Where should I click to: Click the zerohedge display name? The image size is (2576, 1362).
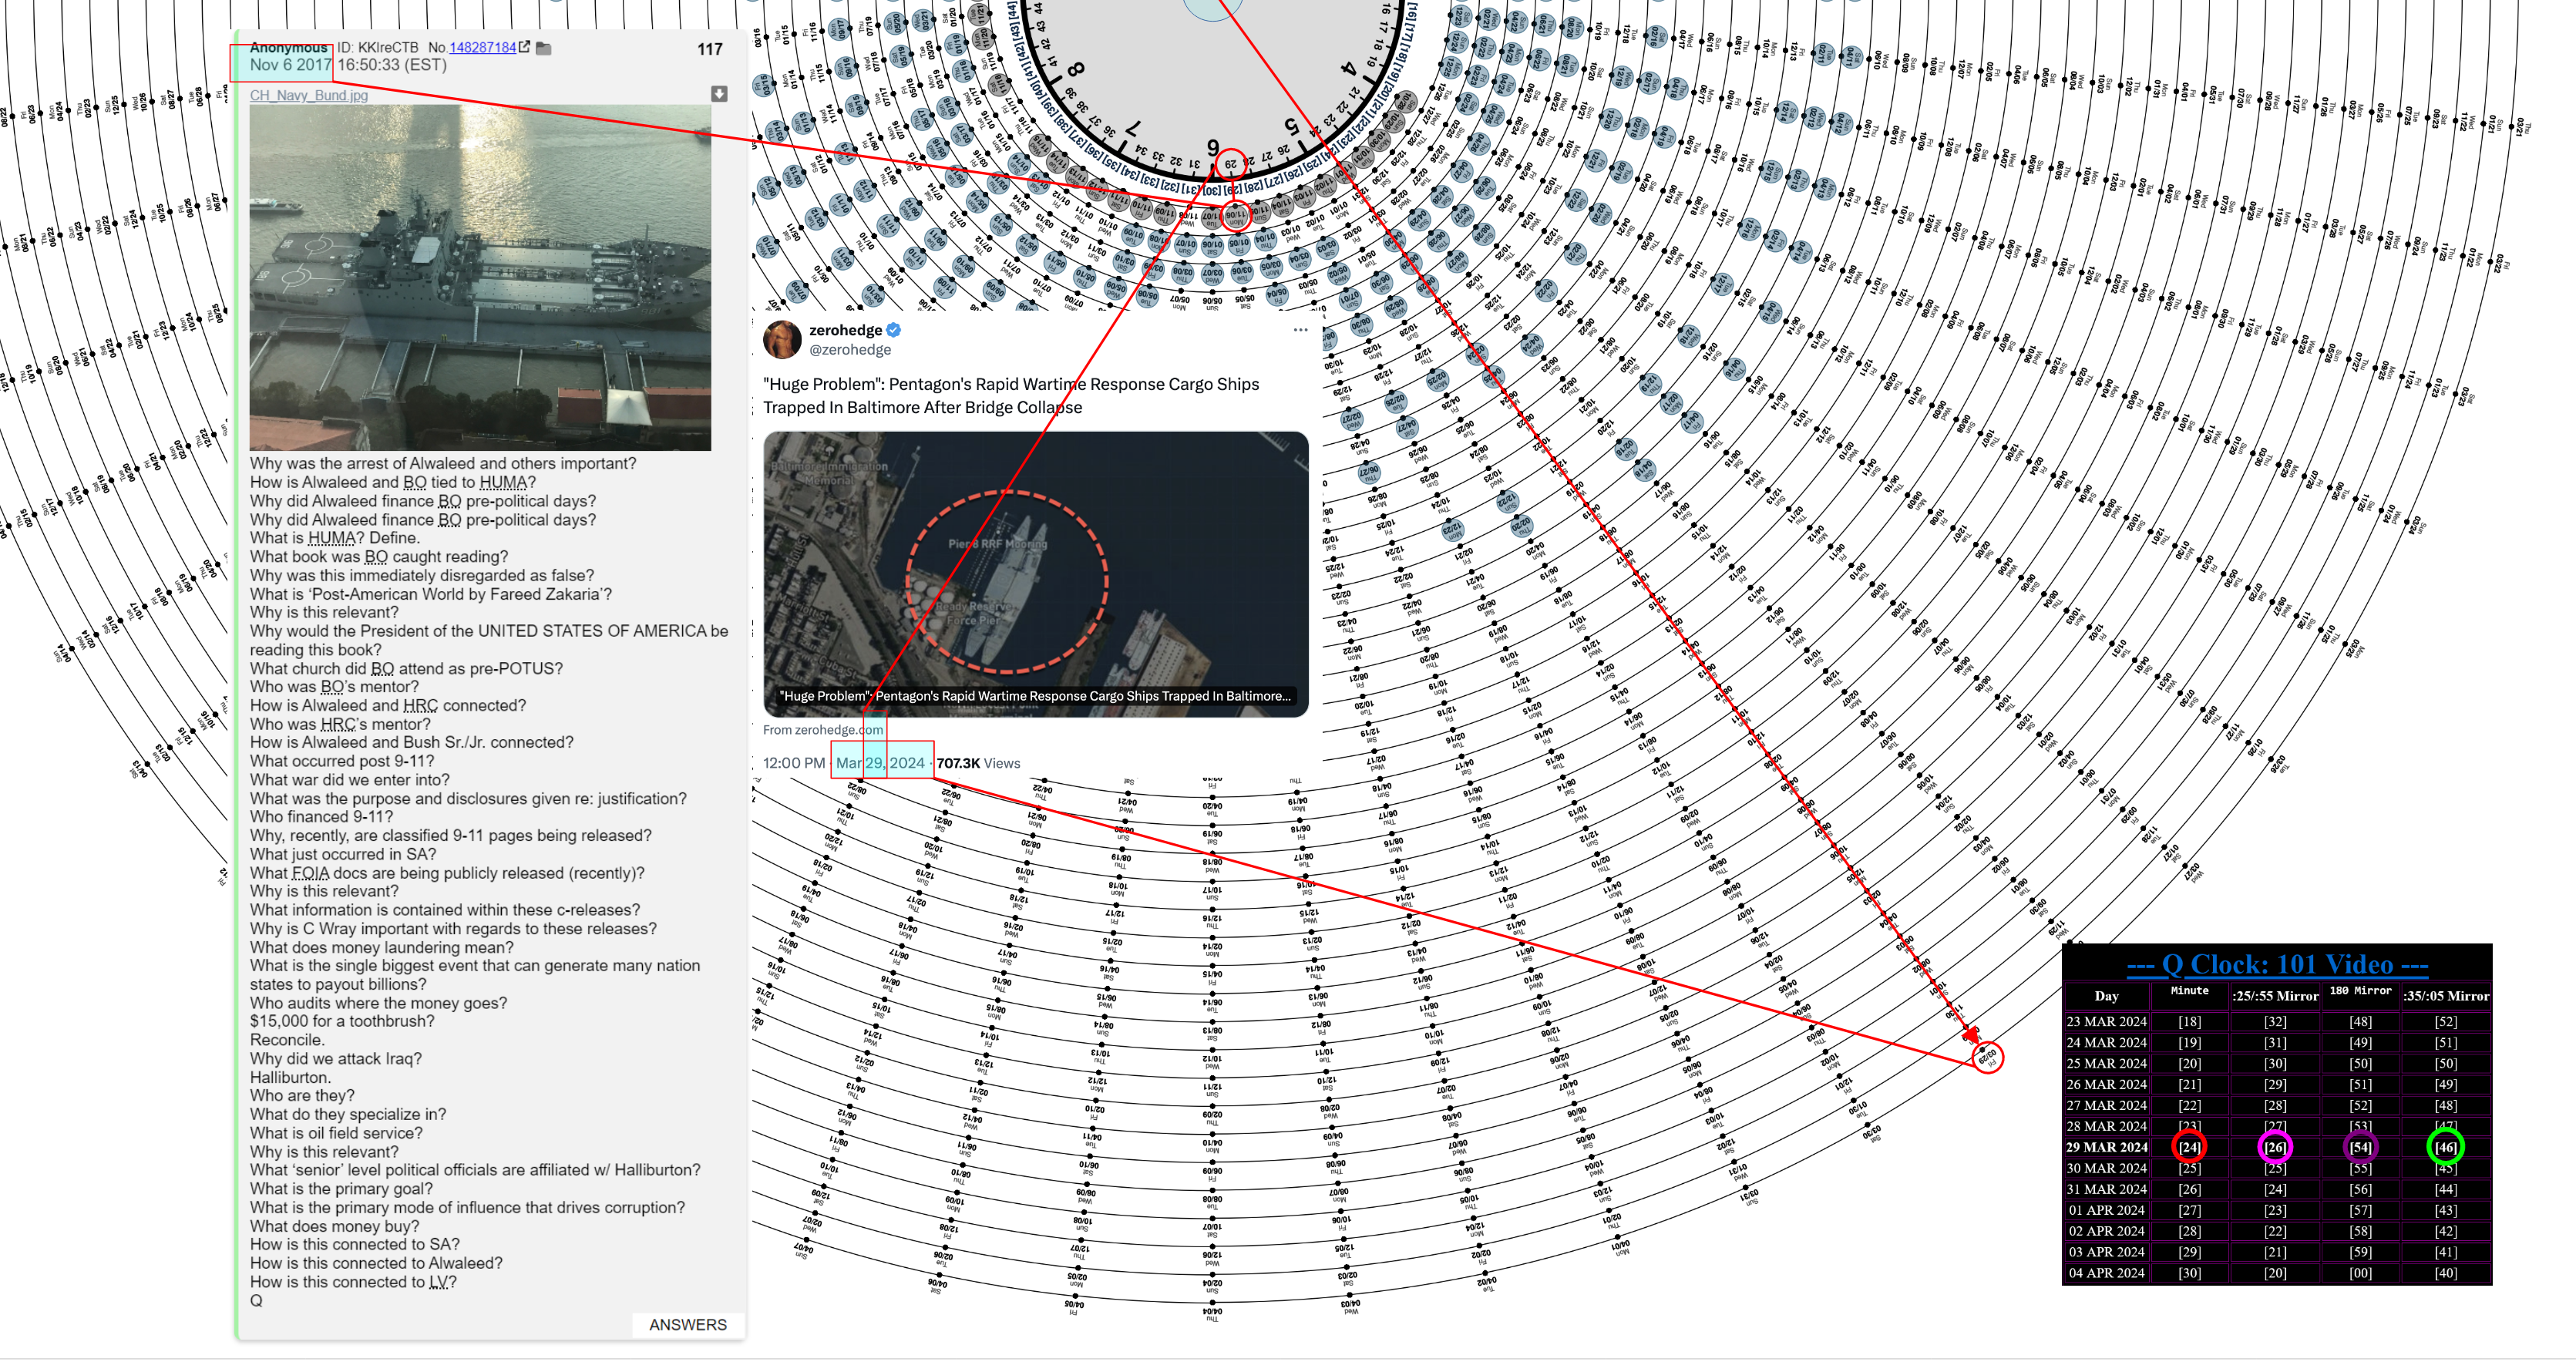(846, 330)
